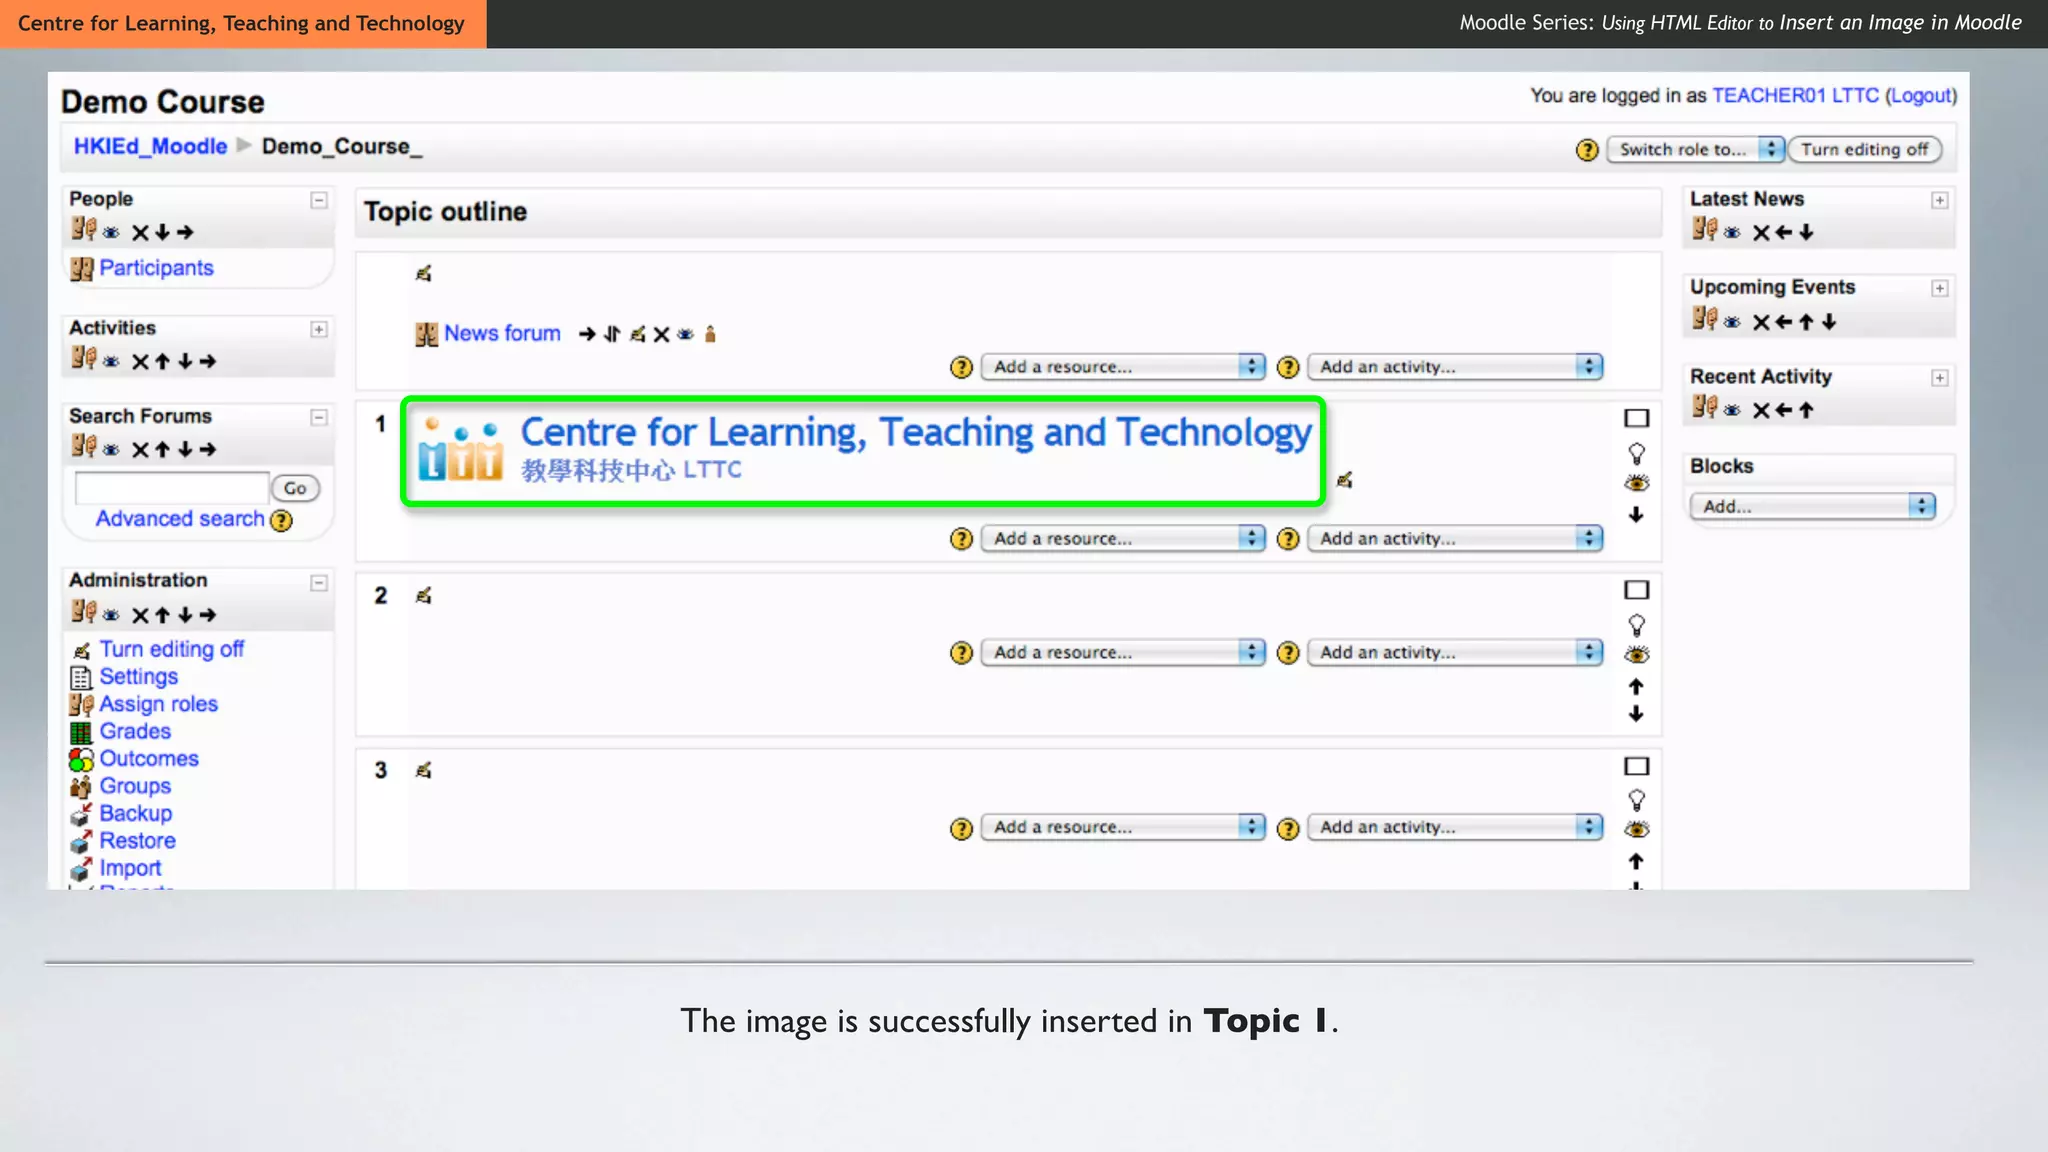This screenshot has height=1152, width=2048.
Task: Move News forum right with indent arrow
Action: coord(587,335)
